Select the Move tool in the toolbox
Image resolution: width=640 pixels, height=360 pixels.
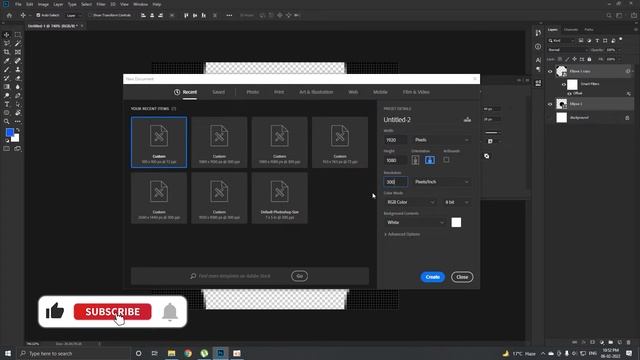coord(7,35)
